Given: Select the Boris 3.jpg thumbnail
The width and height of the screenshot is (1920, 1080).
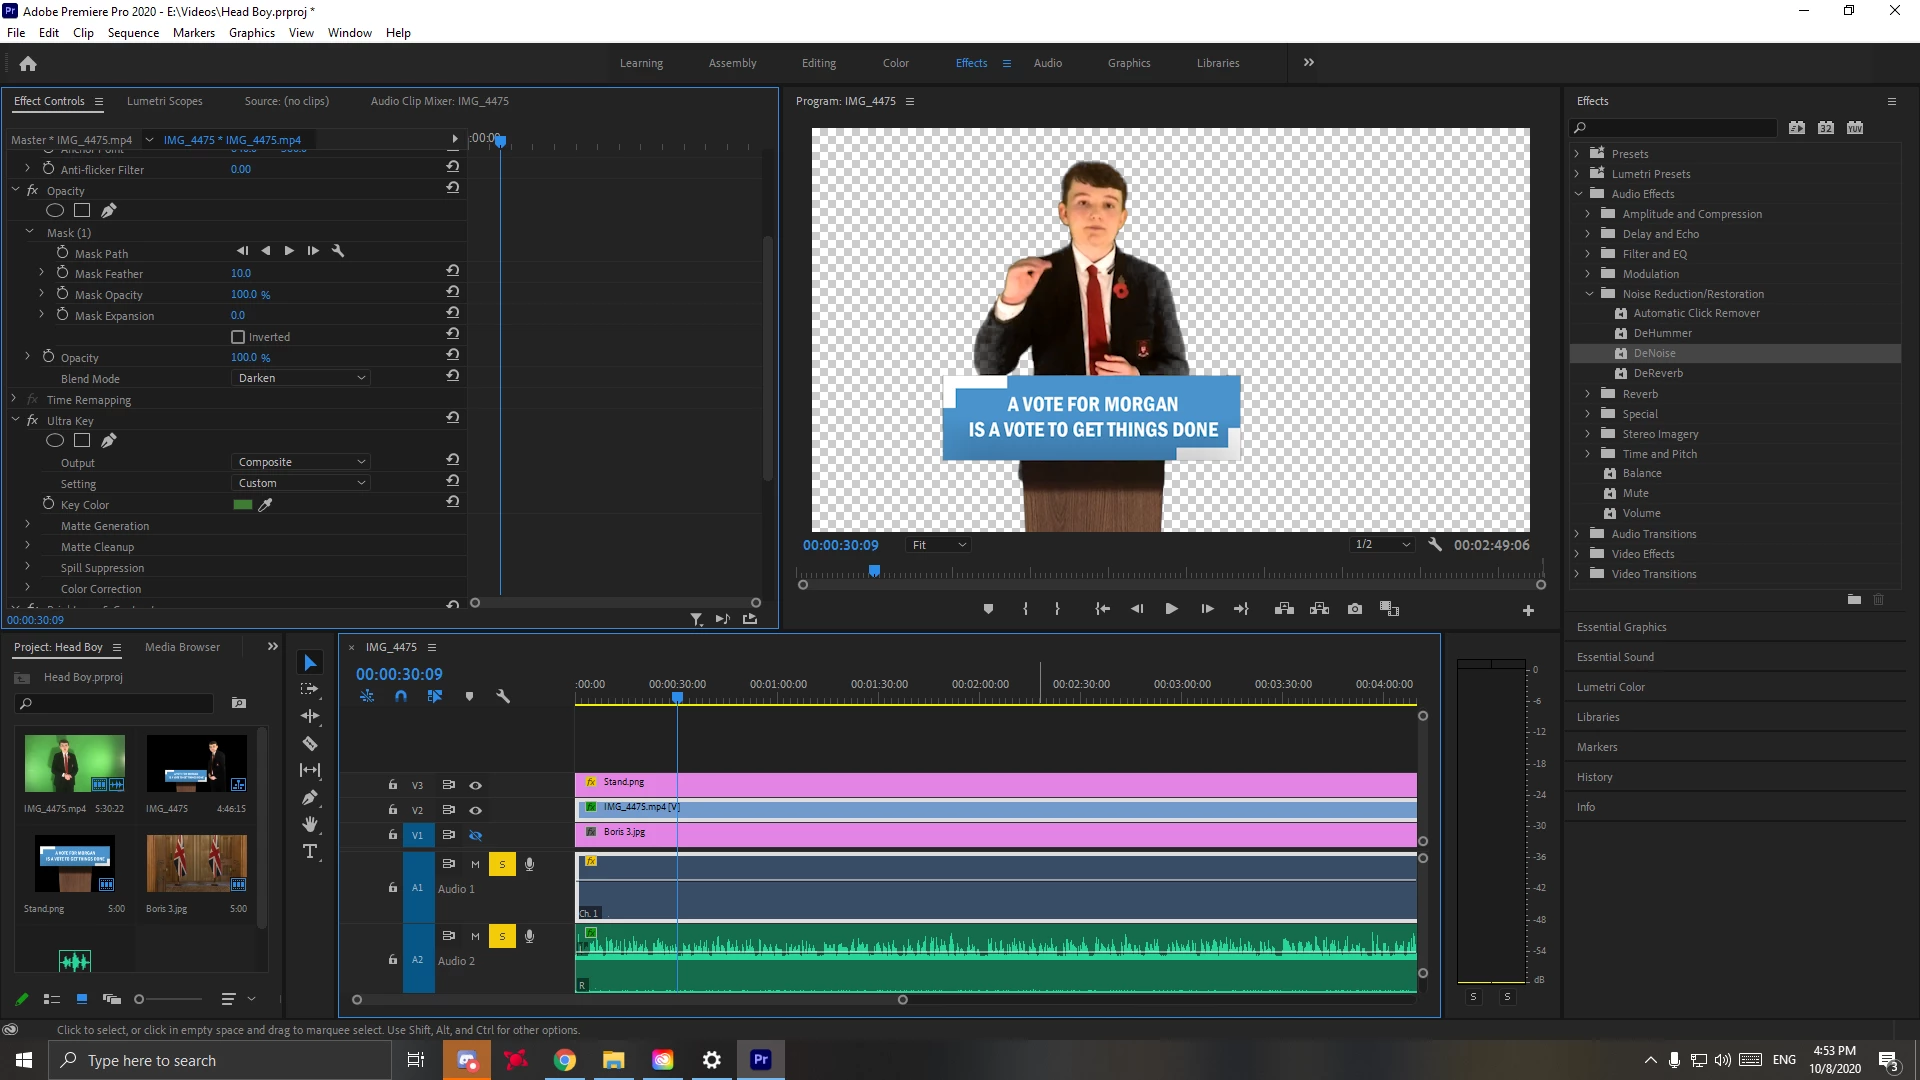Looking at the screenshot, I should pos(196,863).
